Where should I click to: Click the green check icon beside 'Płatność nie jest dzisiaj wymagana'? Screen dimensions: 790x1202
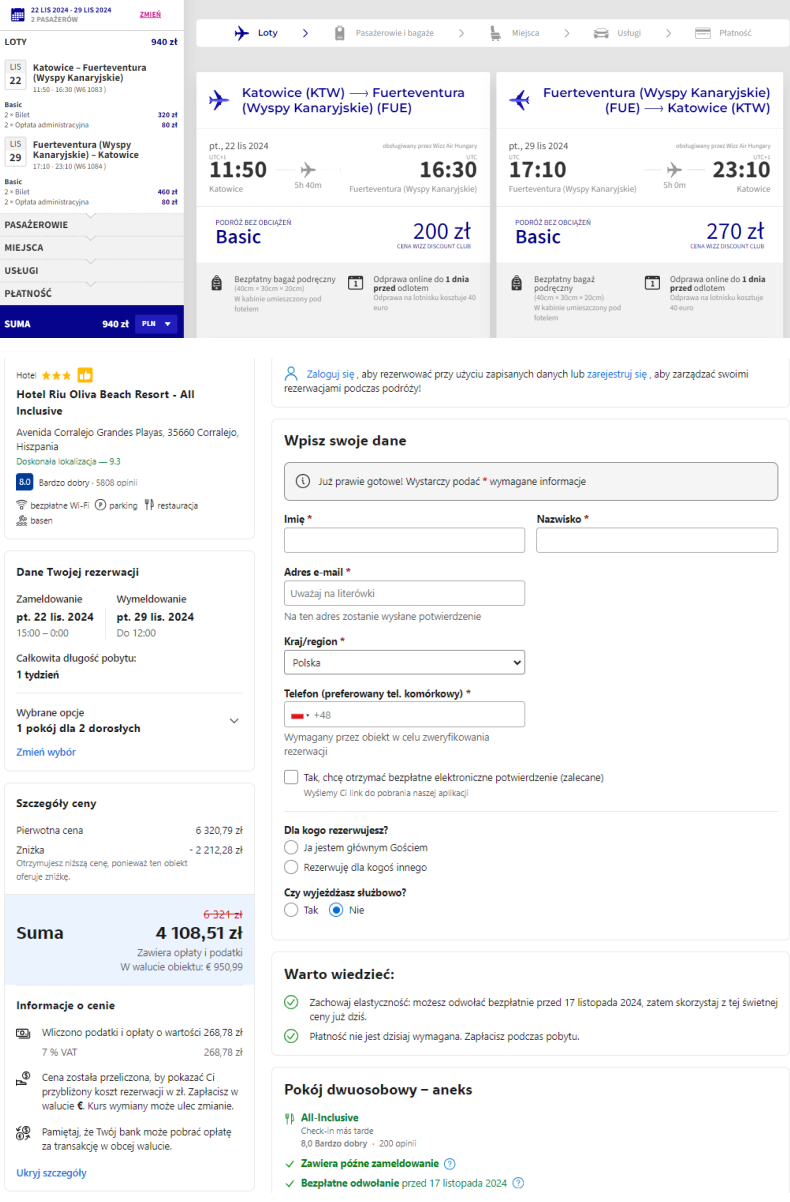[291, 1036]
